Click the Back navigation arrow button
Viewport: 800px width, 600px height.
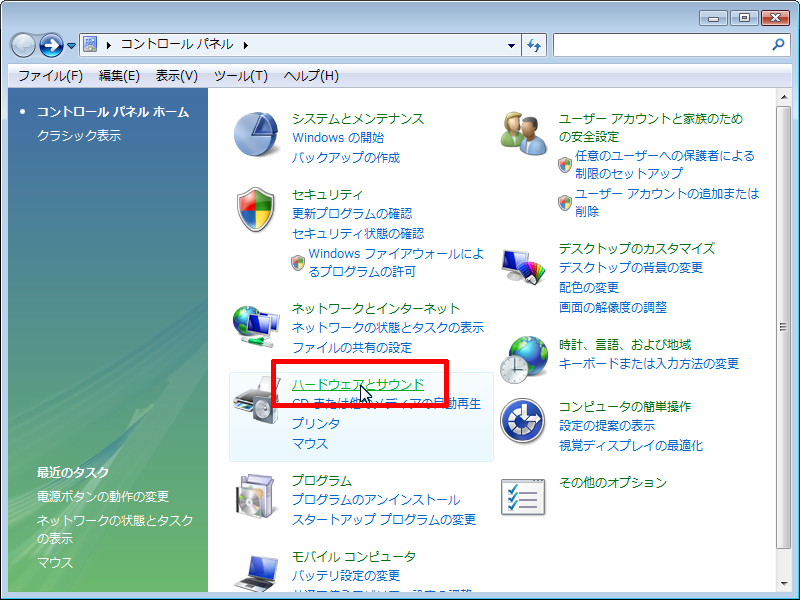[x=23, y=45]
